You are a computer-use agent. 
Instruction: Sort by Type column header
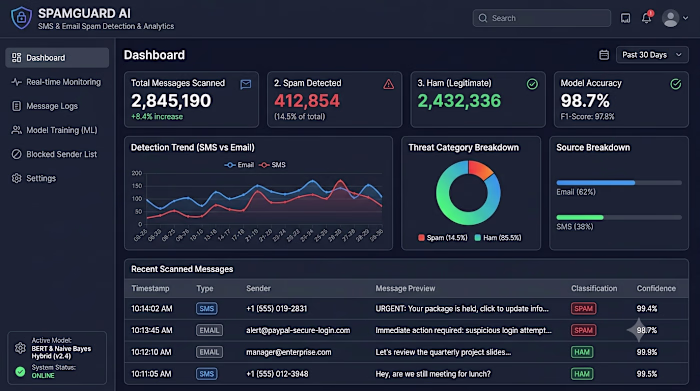pyautogui.click(x=205, y=288)
